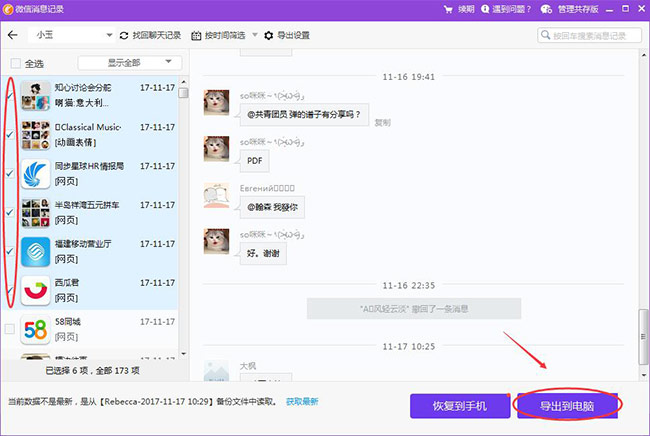
Task: Click 按时间筛选 in the toolbar
Action: point(225,36)
